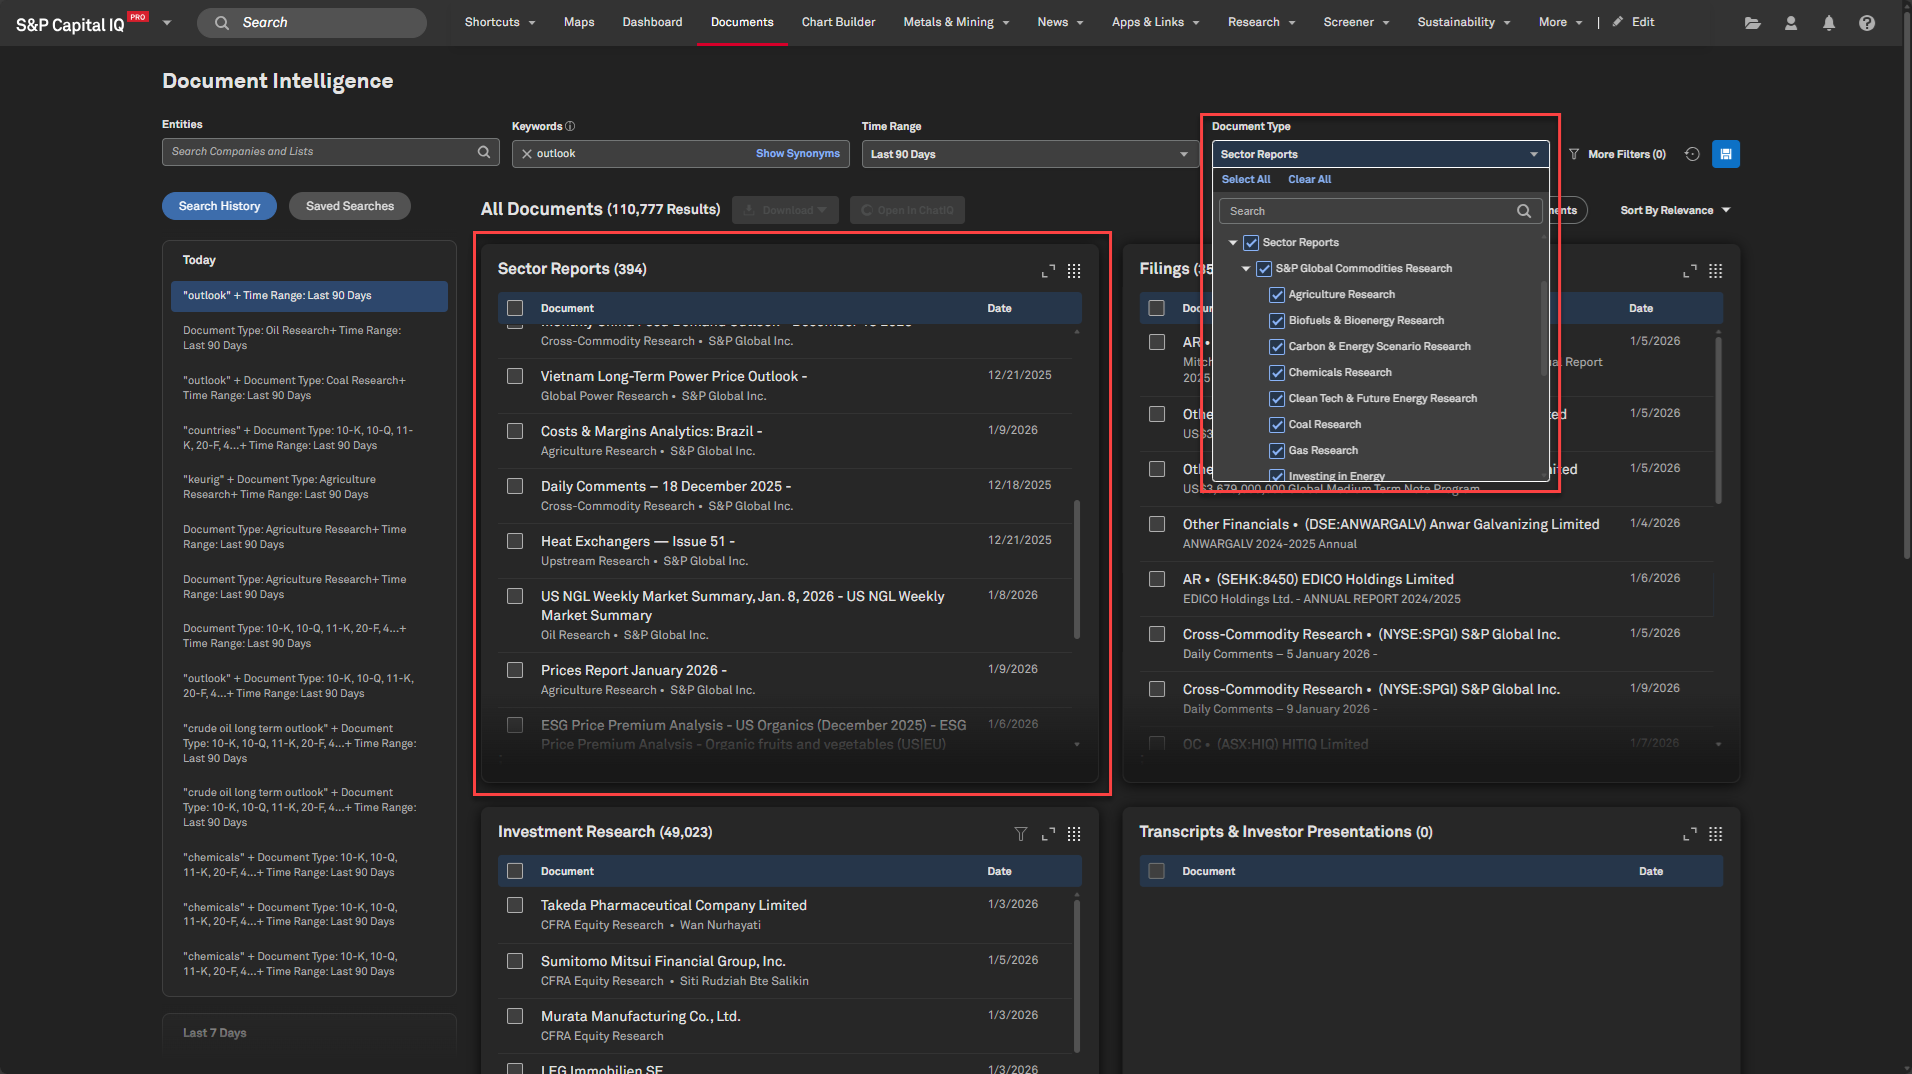
Task: Remove the outlook keyword with X icon
Action: 527,154
